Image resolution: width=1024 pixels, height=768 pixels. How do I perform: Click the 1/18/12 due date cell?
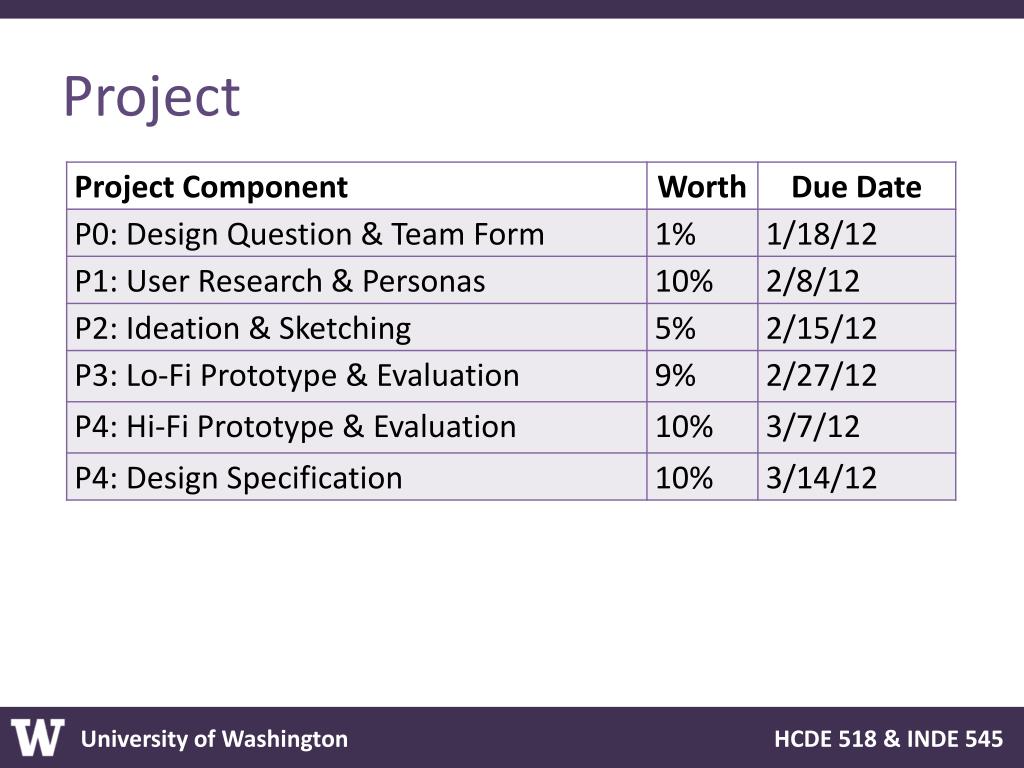[x=822, y=234]
